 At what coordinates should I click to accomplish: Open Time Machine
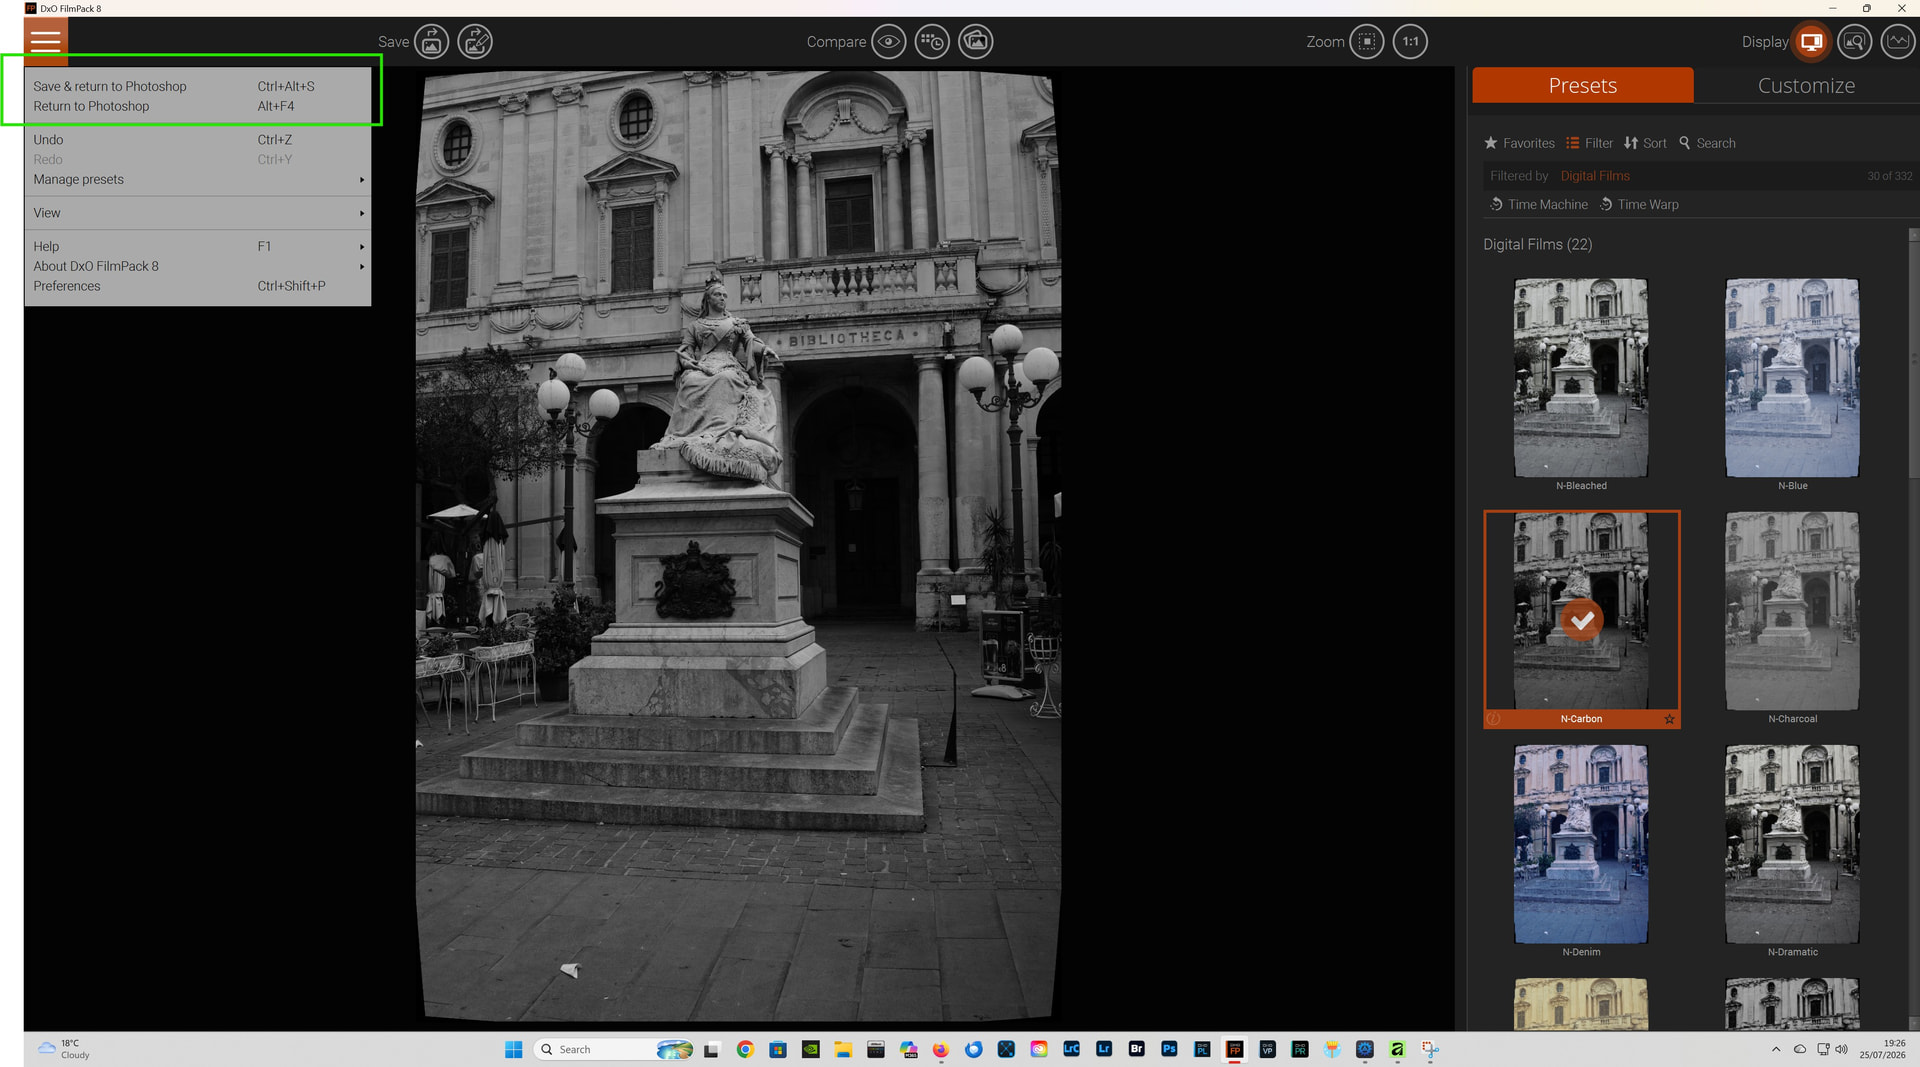click(1538, 204)
